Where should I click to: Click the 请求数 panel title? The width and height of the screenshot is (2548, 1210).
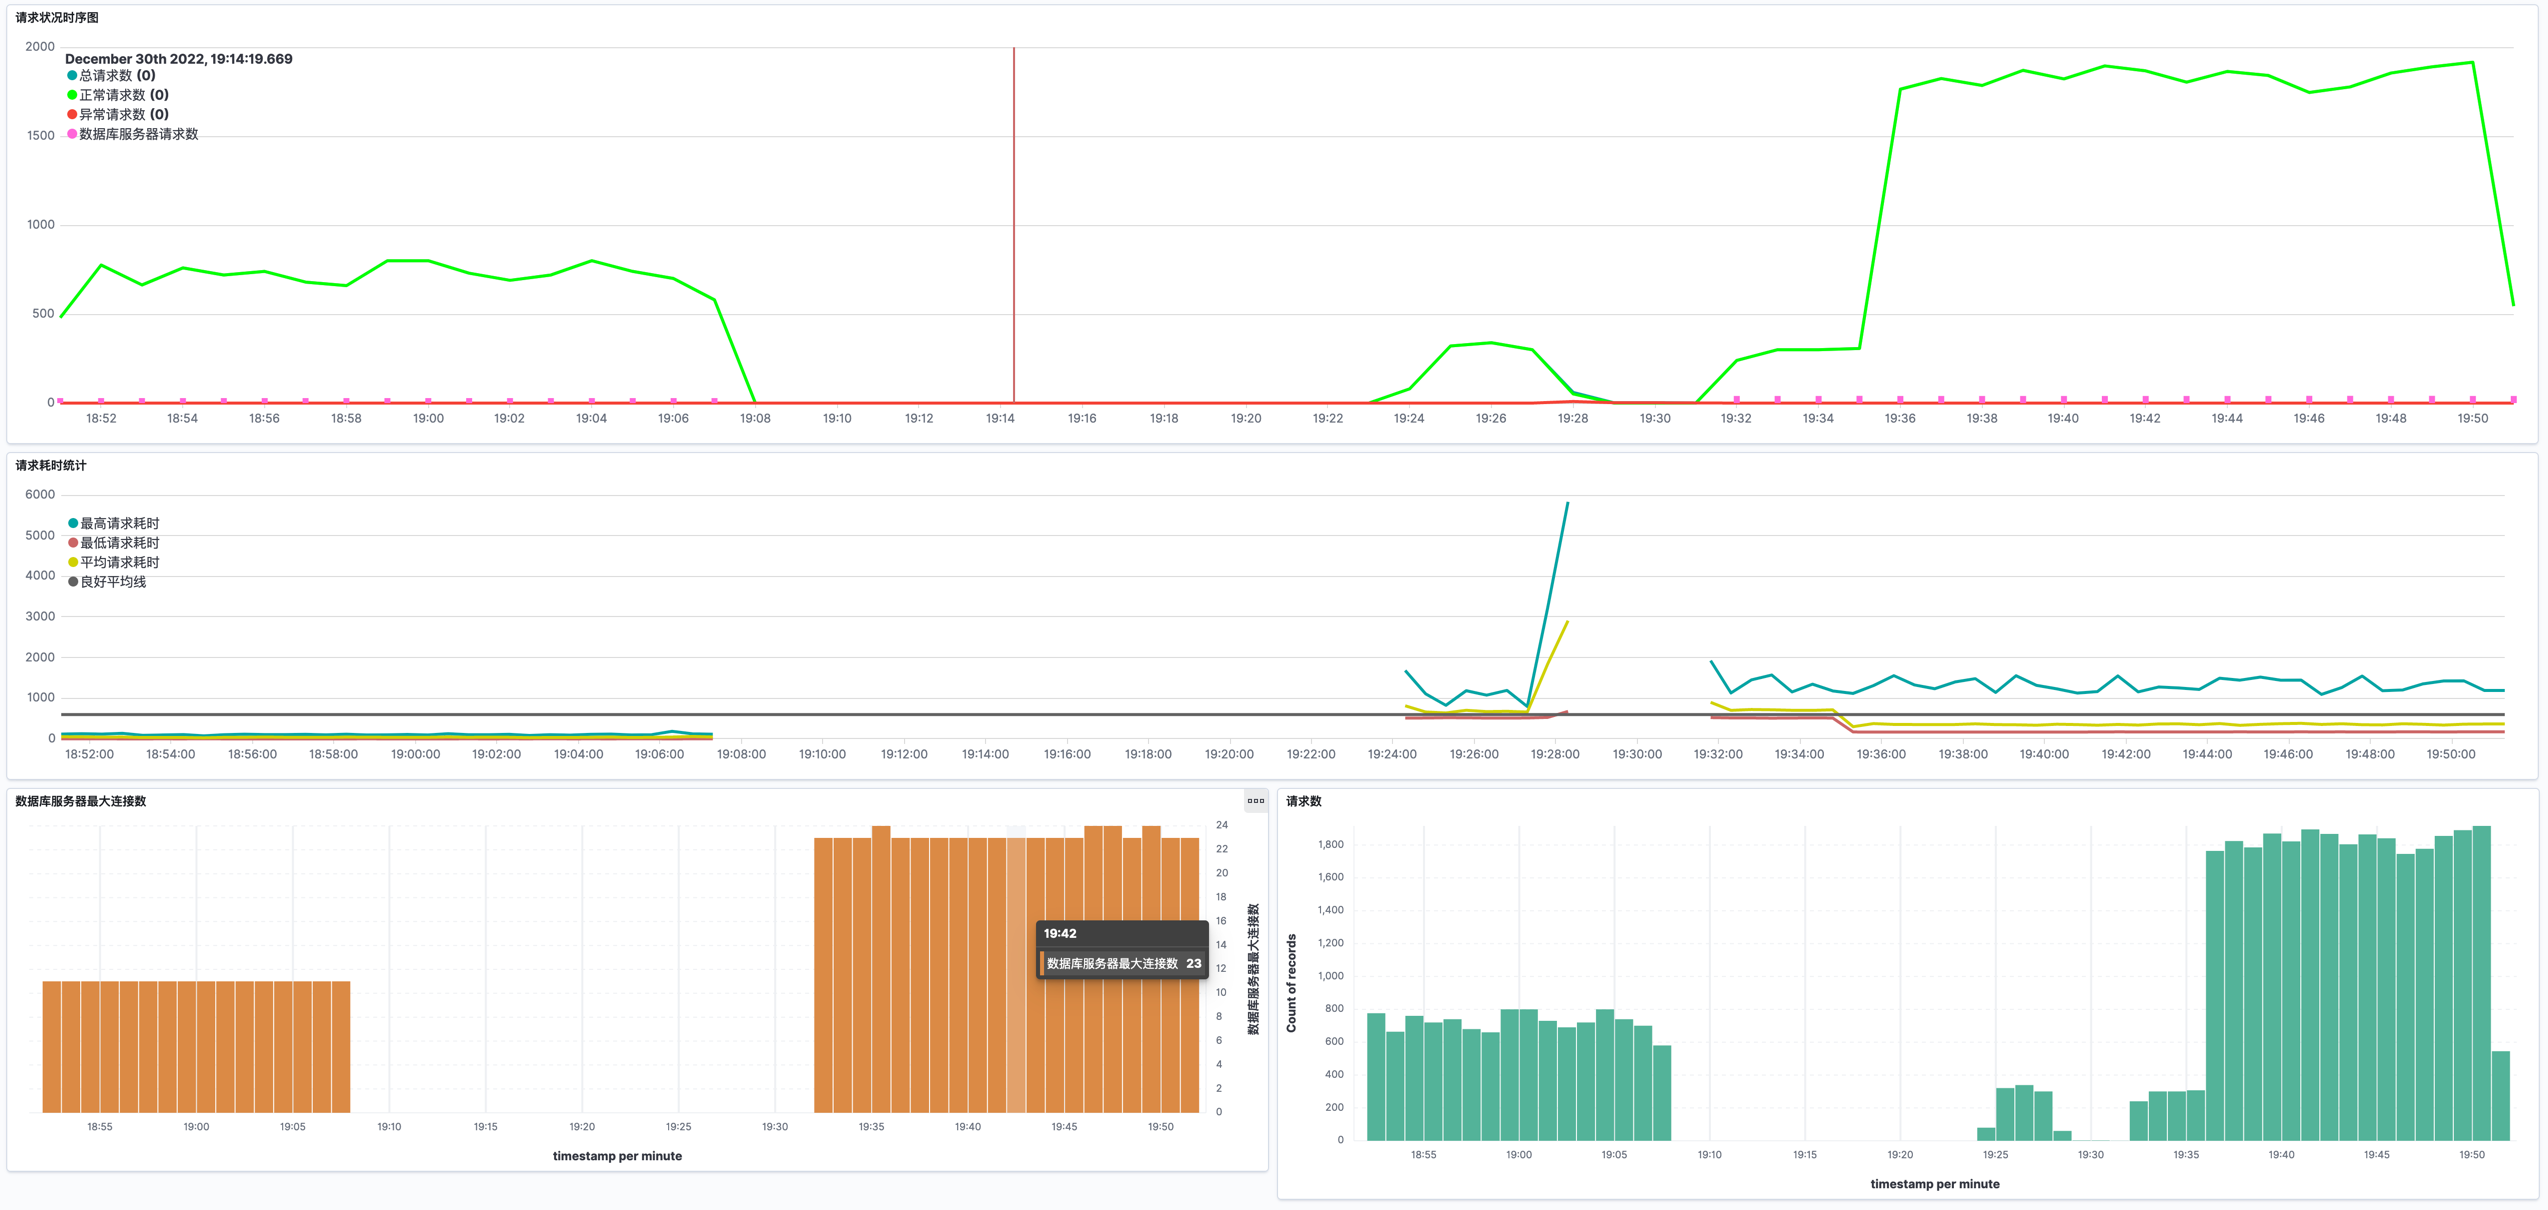point(1303,802)
